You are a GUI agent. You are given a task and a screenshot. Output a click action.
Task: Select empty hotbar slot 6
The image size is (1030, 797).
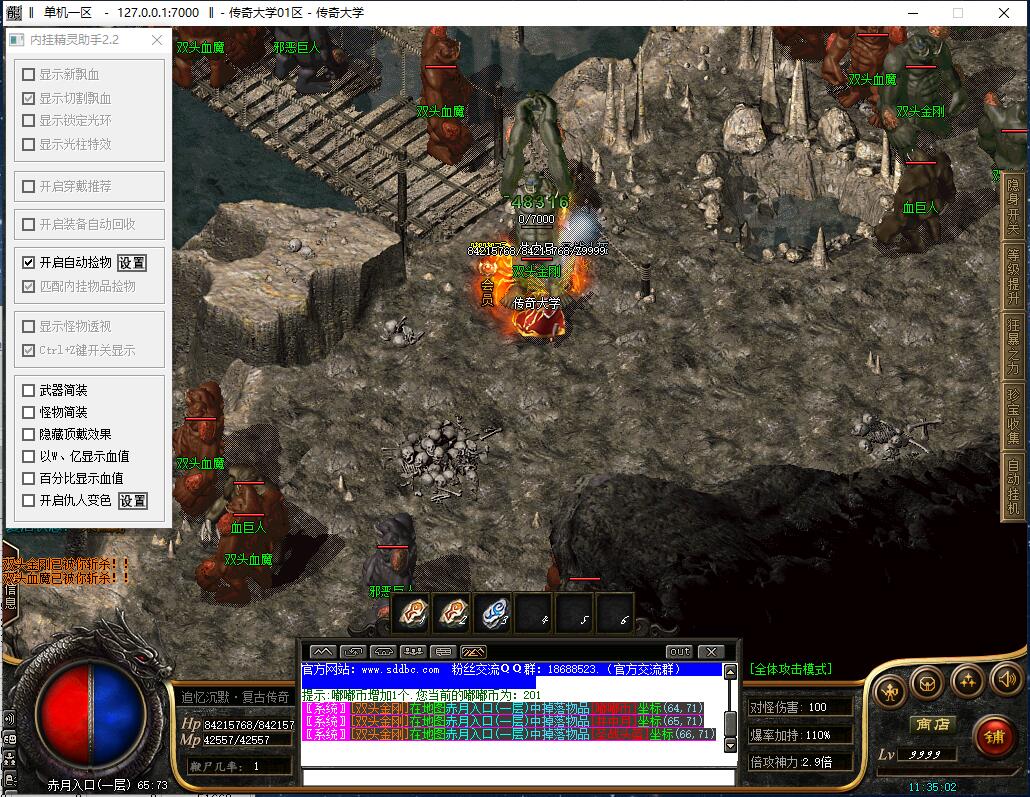[x=615, y=613]
